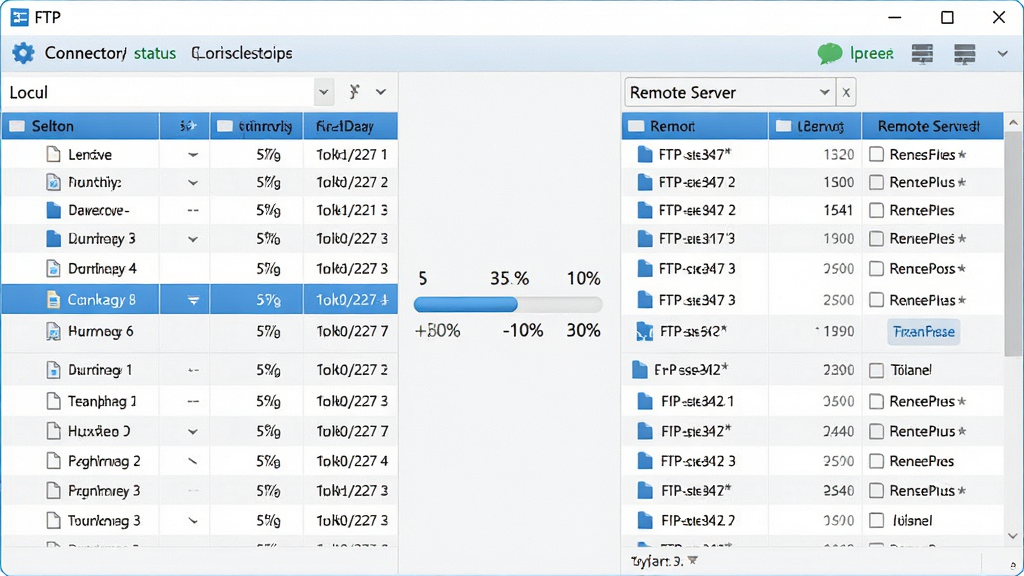Select the checkbox in the 1900 row
The image size is (1024, 576).
pyautogui.click(x=876, y=239)
